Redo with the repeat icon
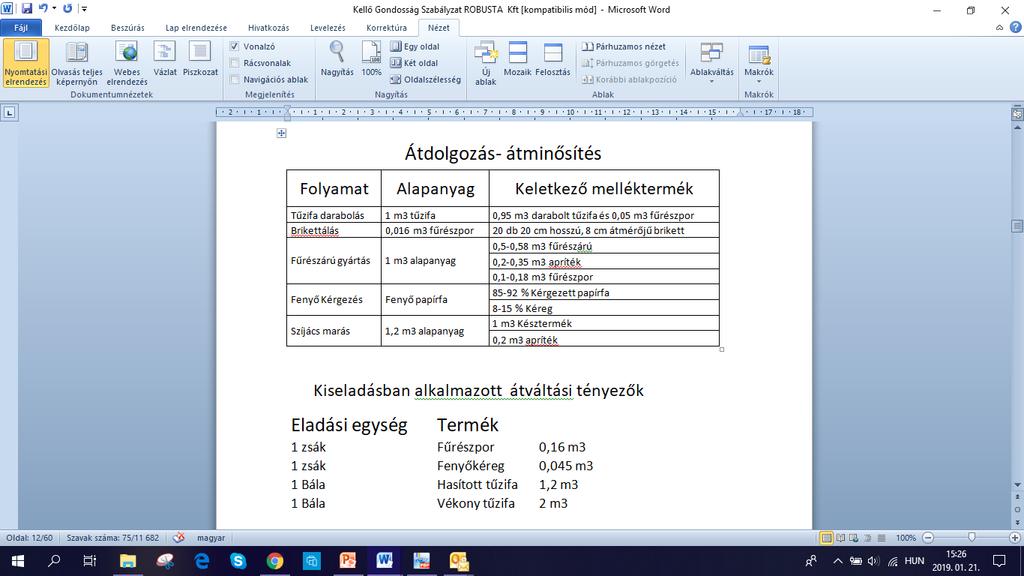 (x=67, y=9)
